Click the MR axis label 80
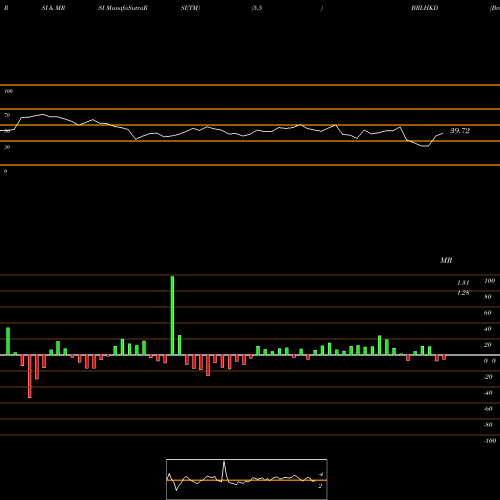The width and height of the screenshot is (500, 500). (x=488, y=297)
